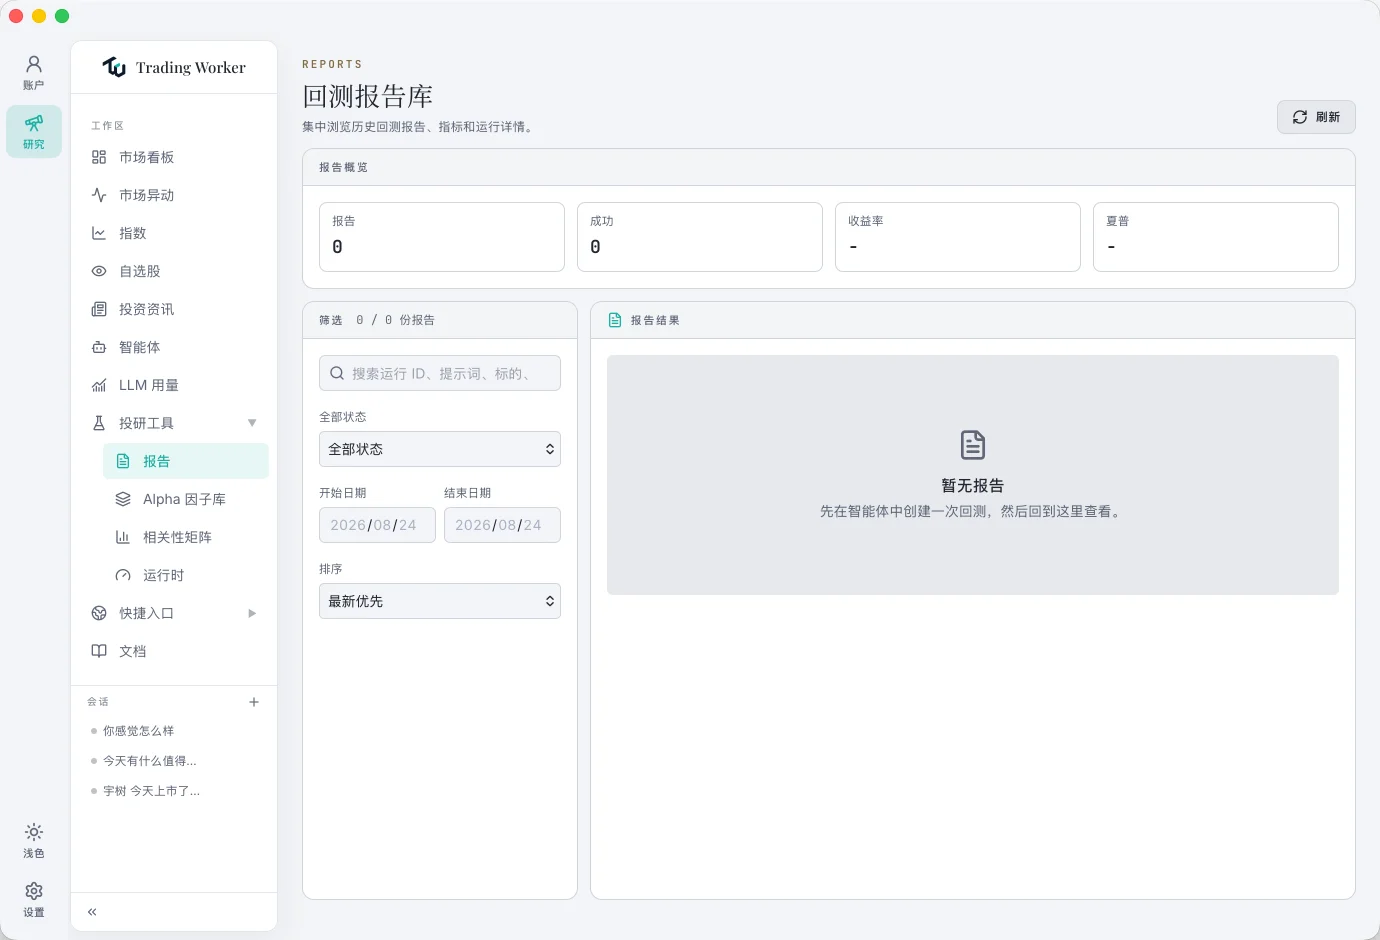Collapse the 投研工具 section arrow
Screen dimensions: 1380x940
click(x=252, y=423)
